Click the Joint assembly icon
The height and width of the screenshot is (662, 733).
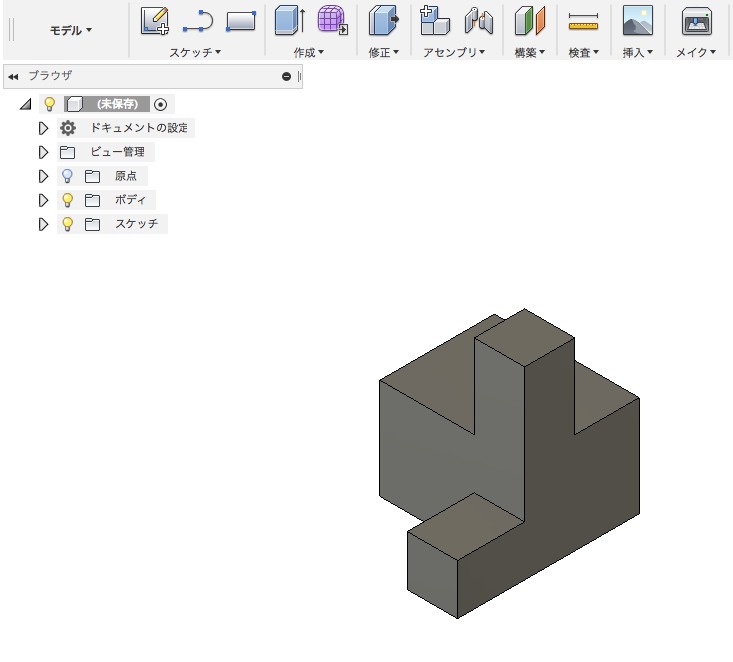(x=479, y=20)
